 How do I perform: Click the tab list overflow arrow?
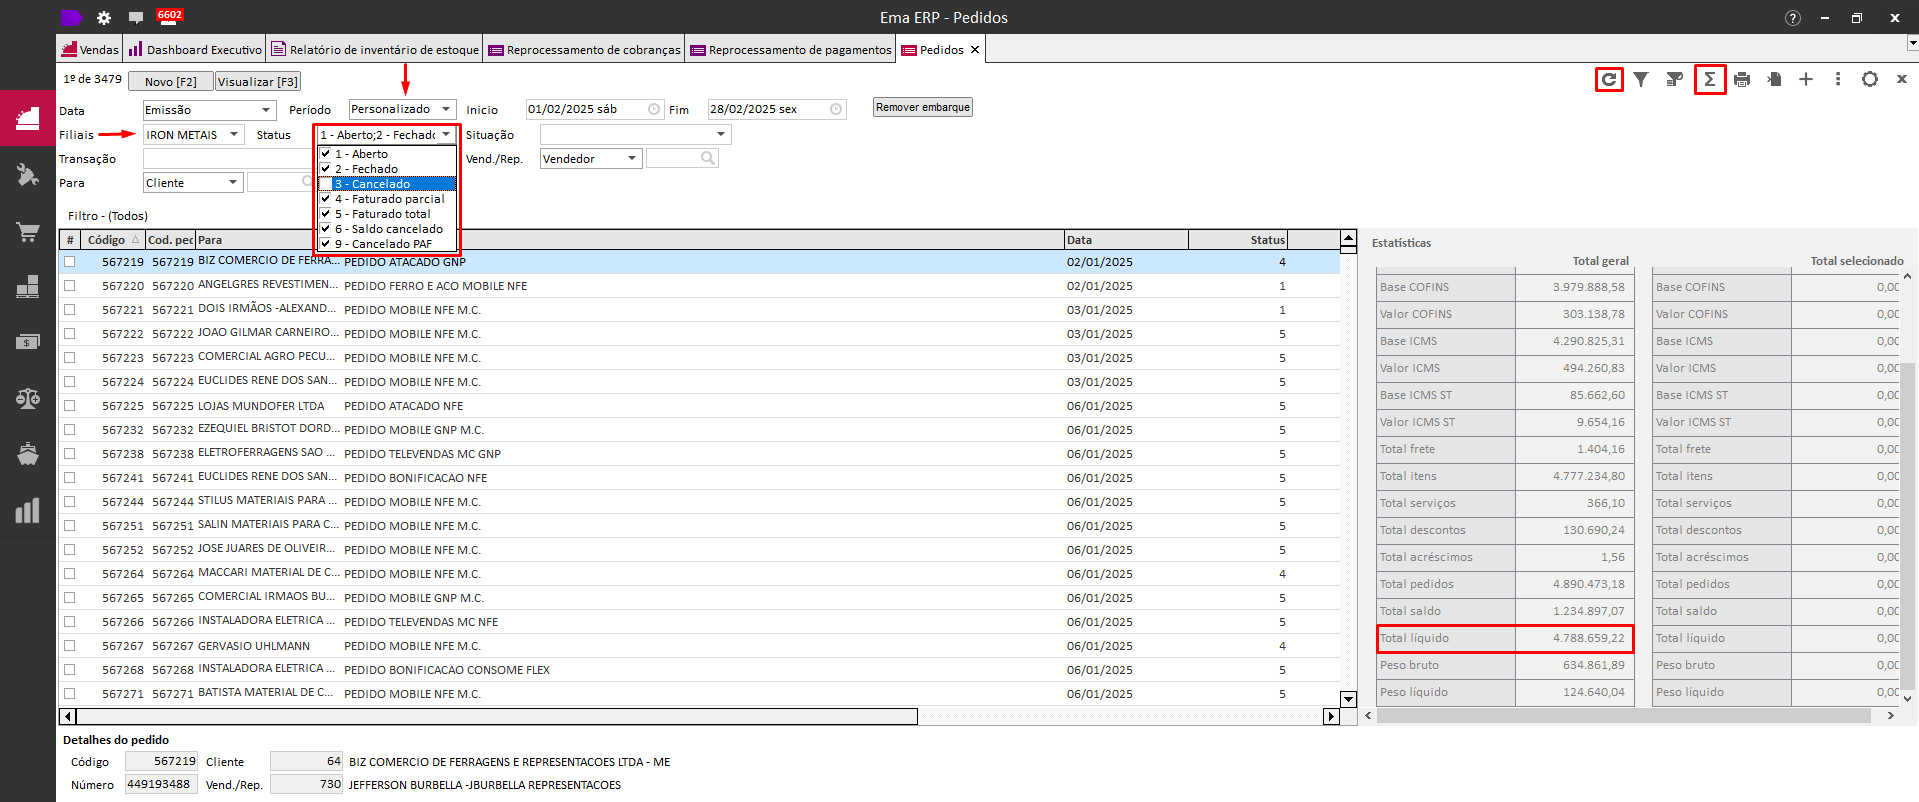coord(1912,44)
